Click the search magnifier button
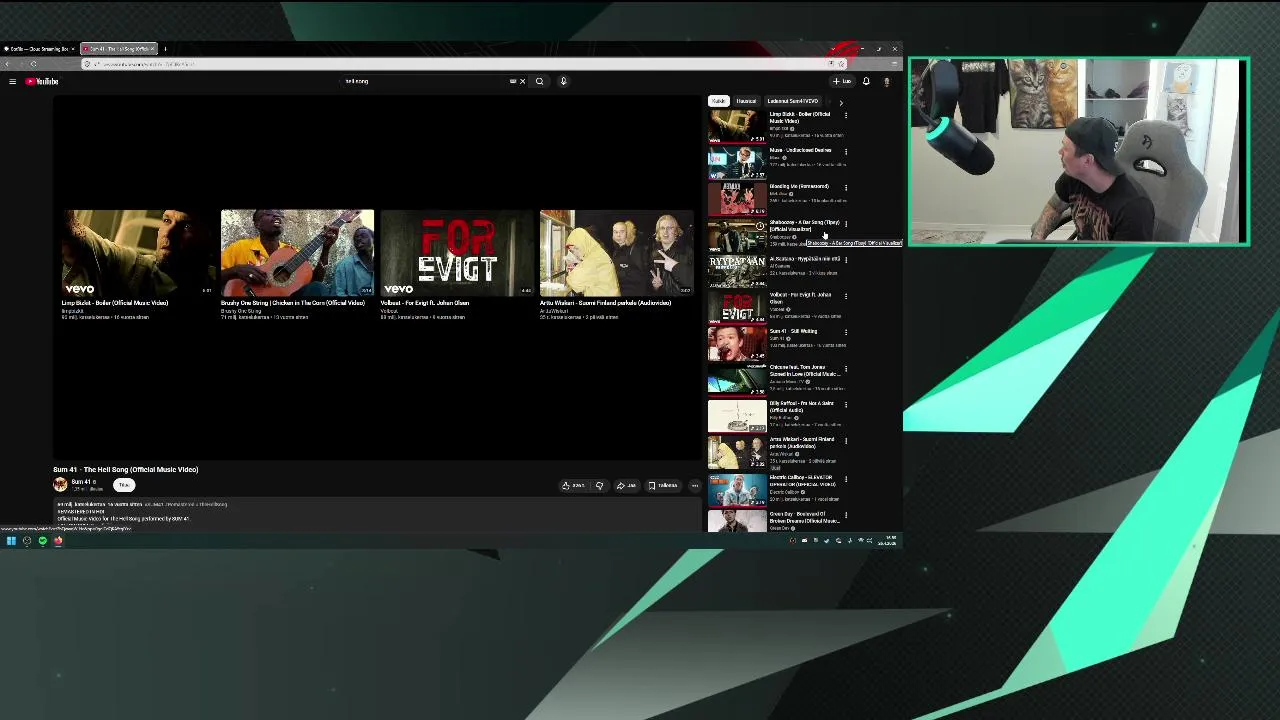 click(x=539, y=81)
